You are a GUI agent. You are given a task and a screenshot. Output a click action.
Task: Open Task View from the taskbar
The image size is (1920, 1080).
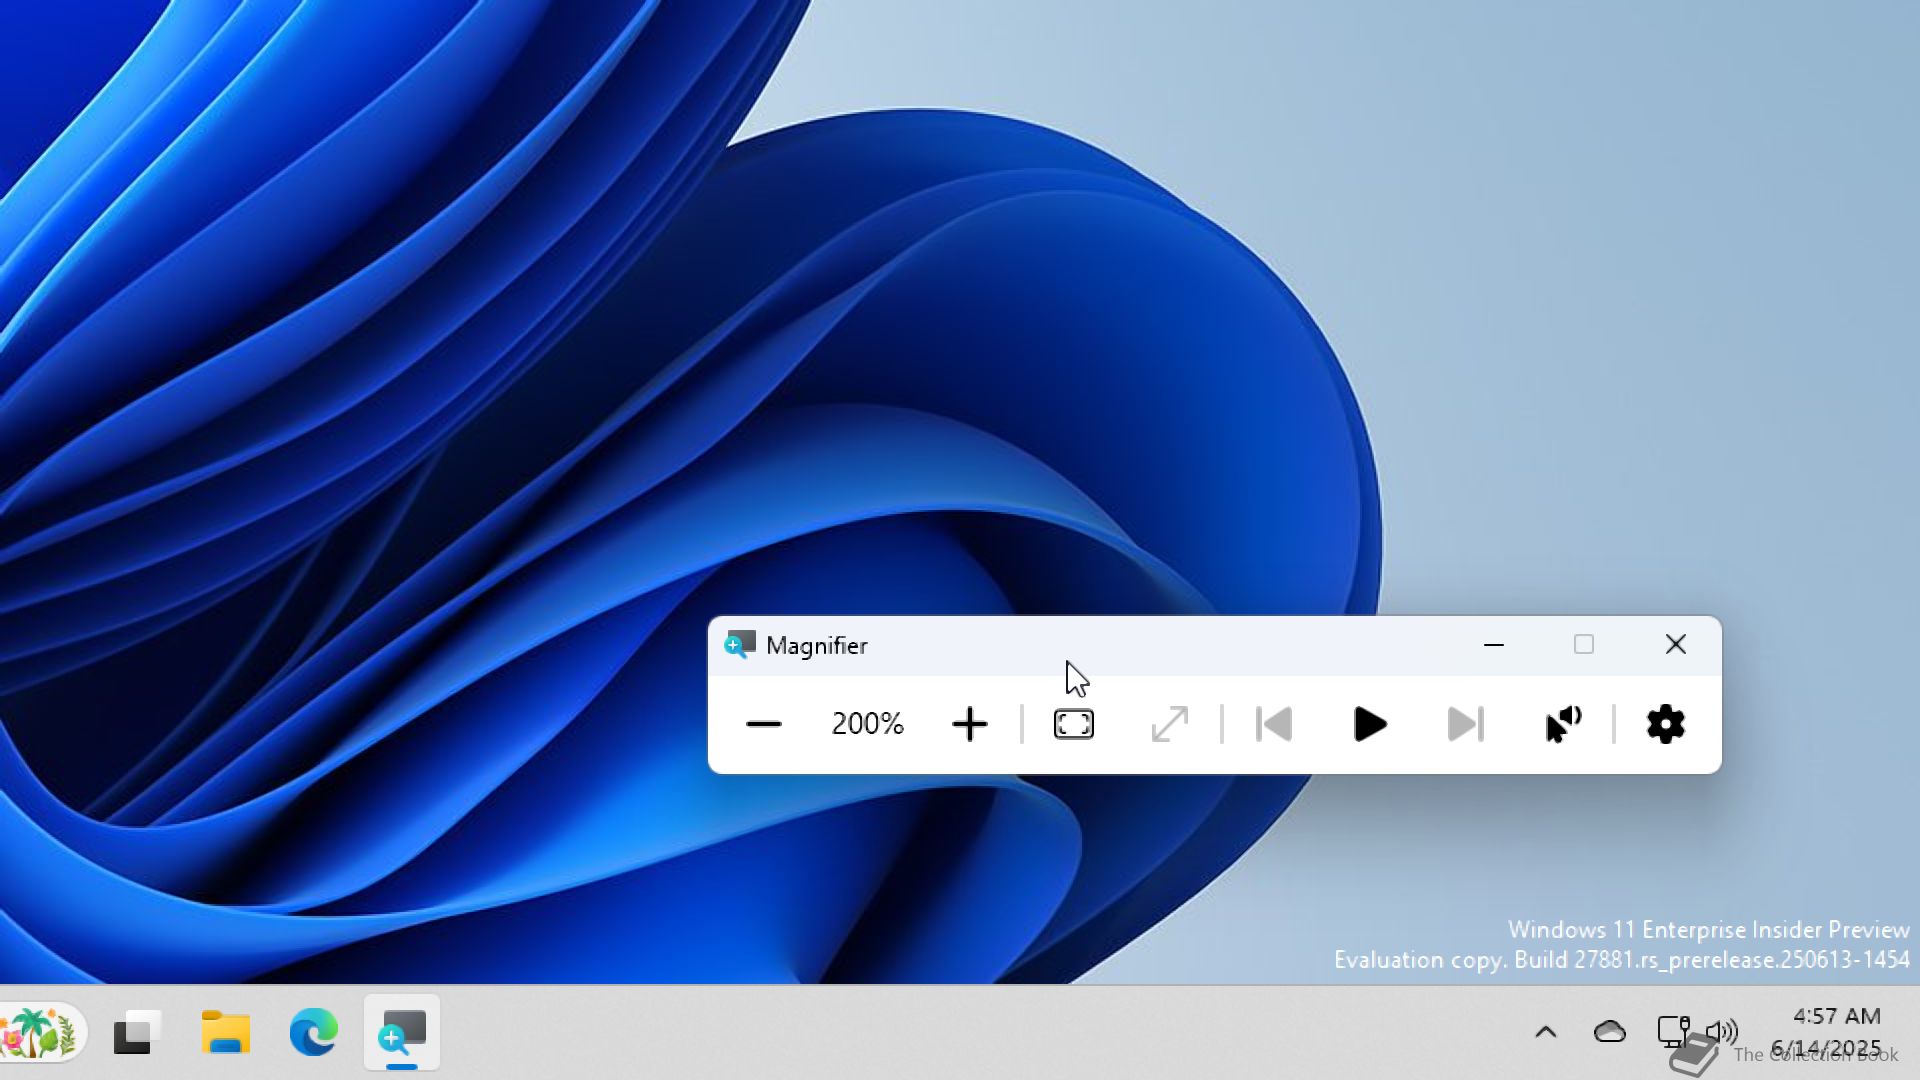click(x=137, y=1032)
